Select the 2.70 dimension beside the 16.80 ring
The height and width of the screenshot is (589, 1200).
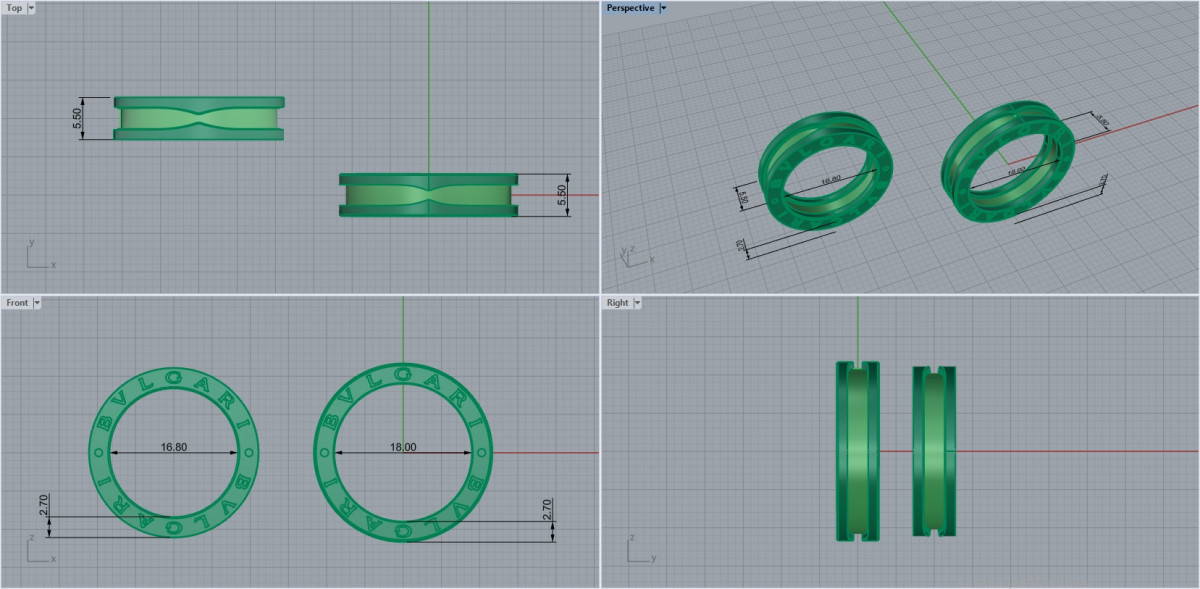click(44, 506)
